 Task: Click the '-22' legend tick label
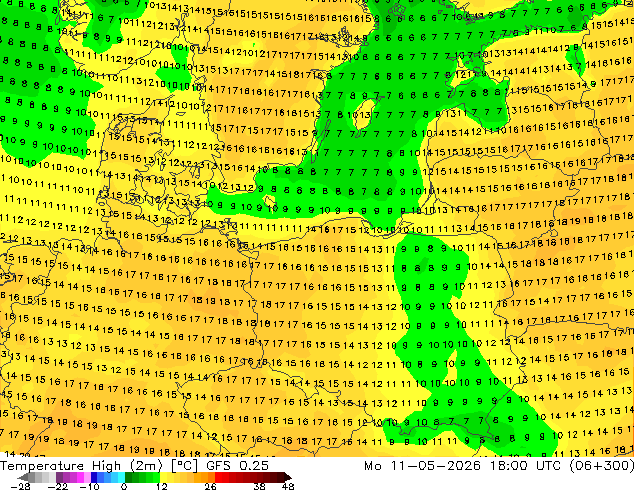coord(57,486)
